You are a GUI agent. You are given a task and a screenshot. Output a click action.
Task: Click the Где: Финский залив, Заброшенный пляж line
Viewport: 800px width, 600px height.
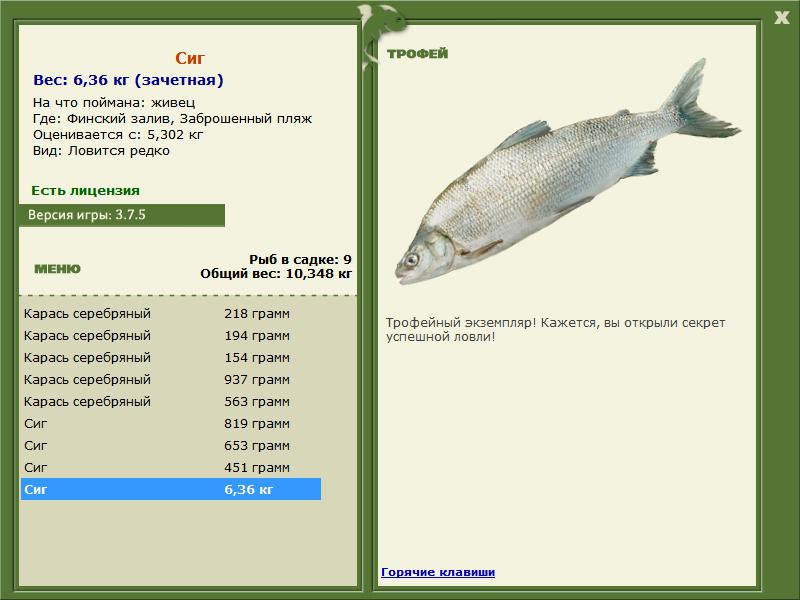[172, 118]
